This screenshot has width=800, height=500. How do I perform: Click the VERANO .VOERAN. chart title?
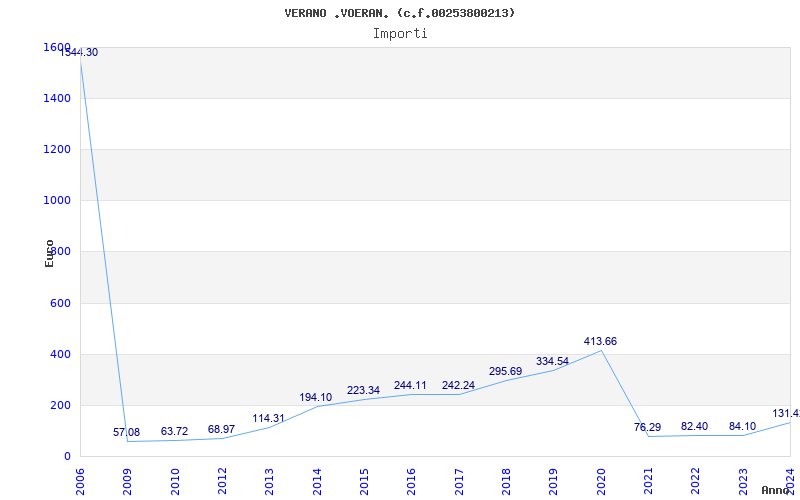pyautogui.click(x=400, y=13)
